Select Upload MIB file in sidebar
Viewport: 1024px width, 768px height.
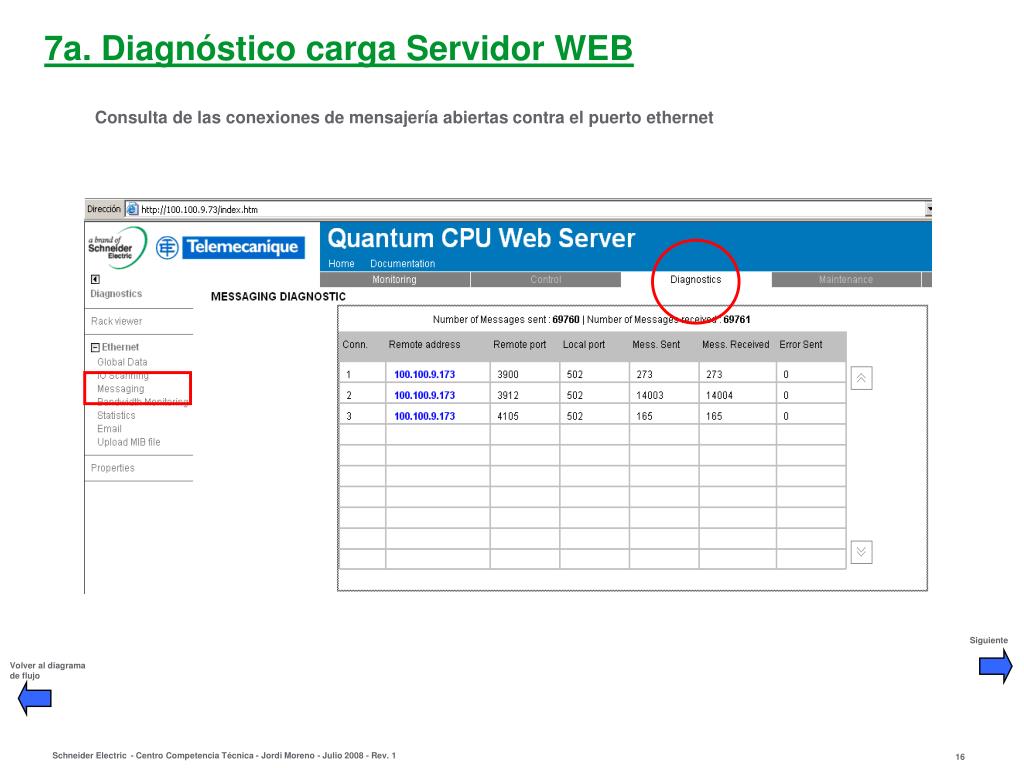pyautogui.click(x=129, y=442)
